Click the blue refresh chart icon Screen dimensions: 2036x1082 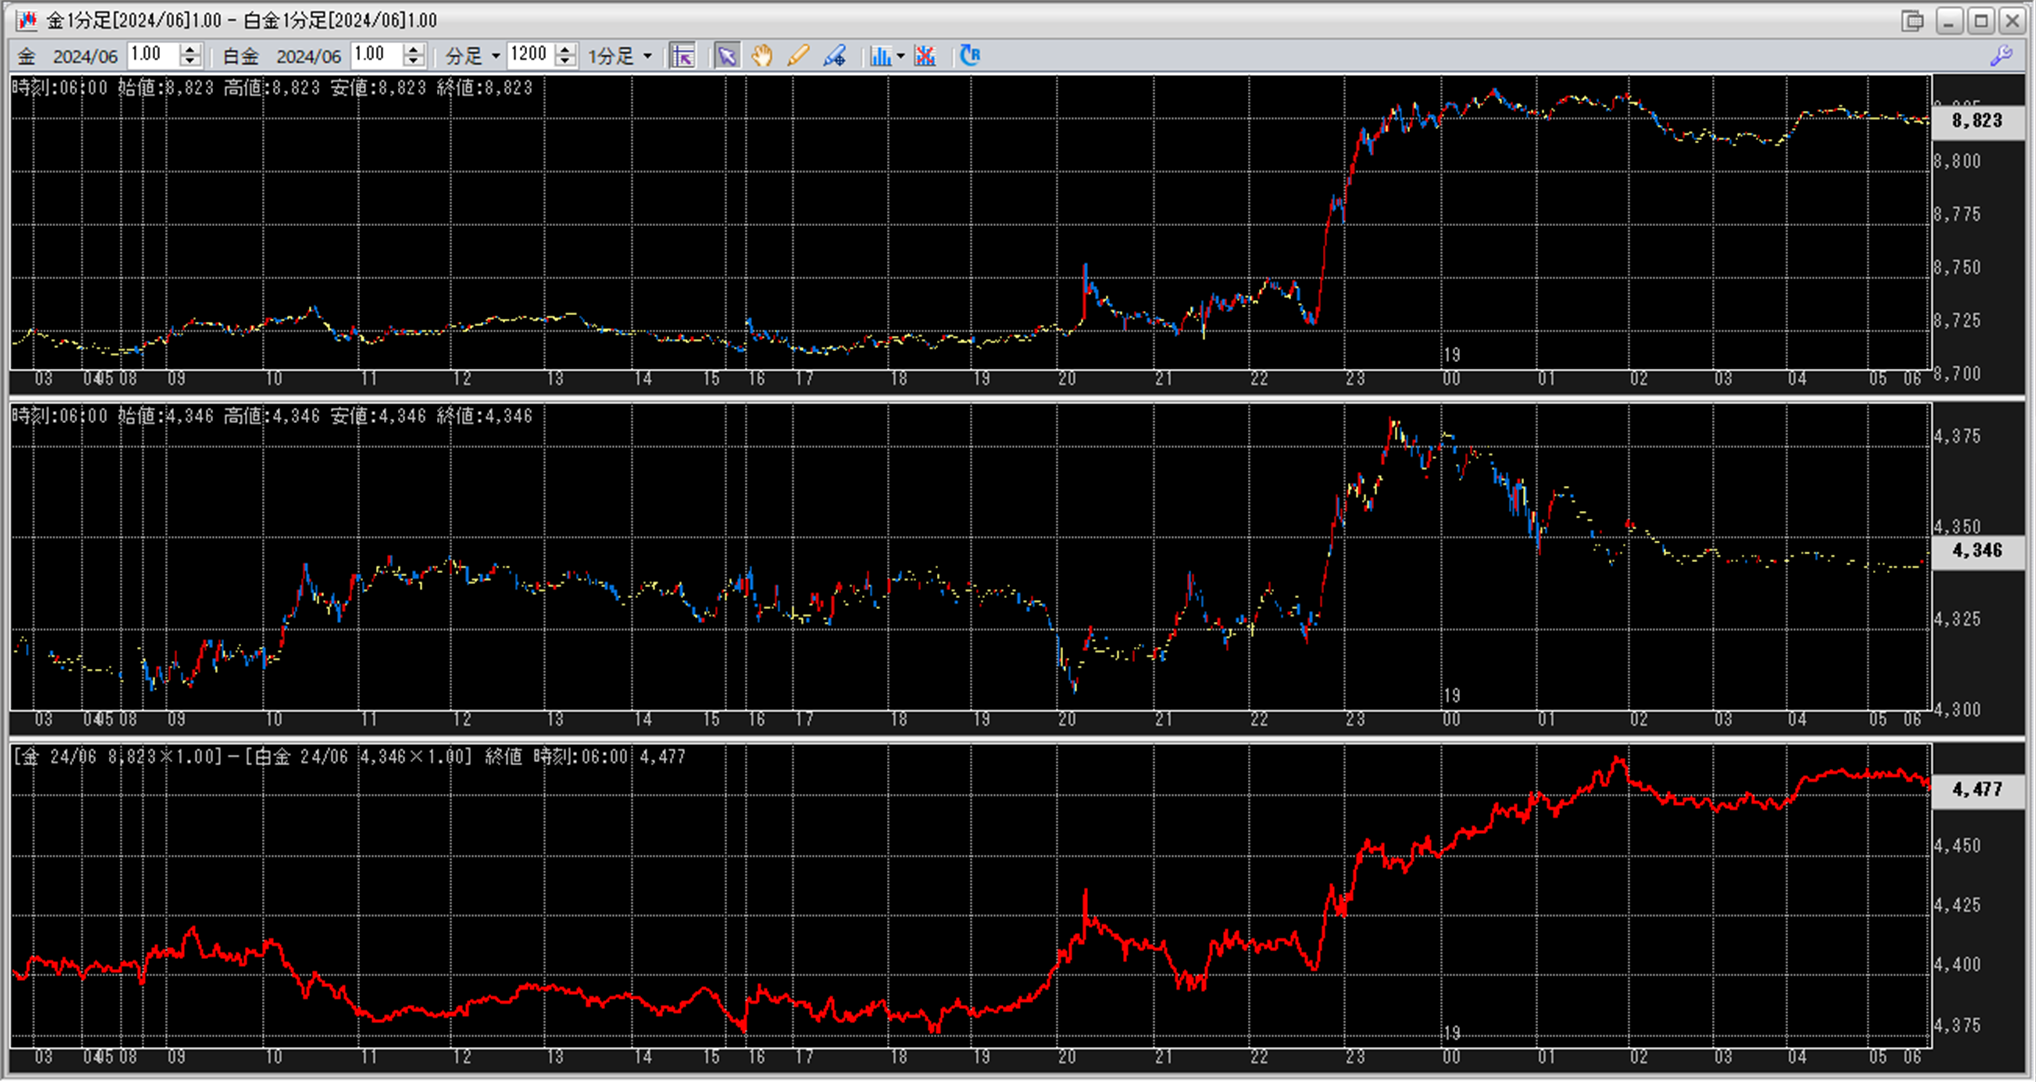(x=969, y=56)
